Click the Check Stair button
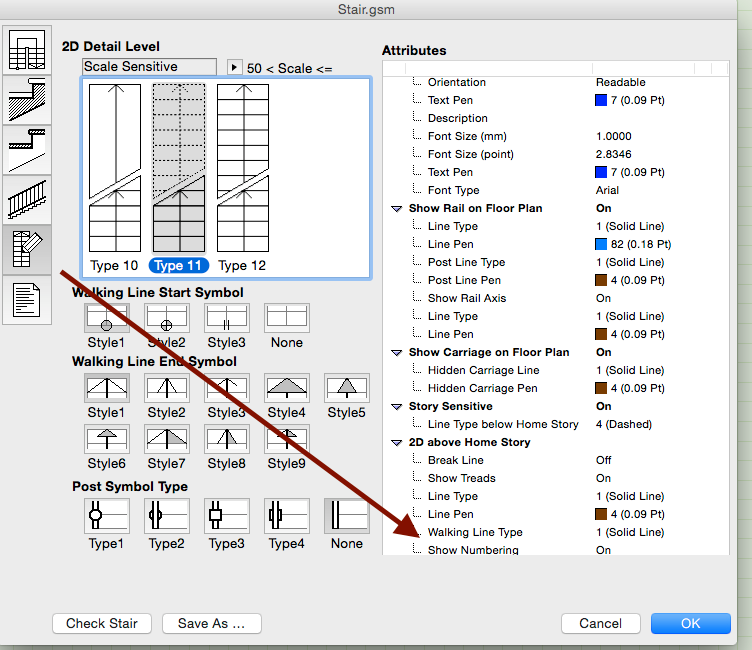The image size is (752, 650). [x=102, y=623]
